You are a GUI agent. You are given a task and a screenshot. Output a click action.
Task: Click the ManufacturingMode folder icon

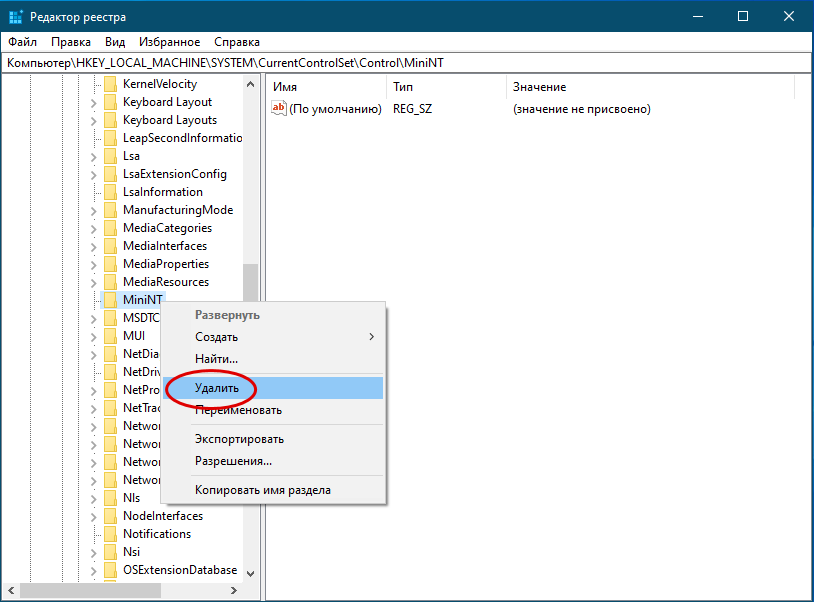[110, 210]
